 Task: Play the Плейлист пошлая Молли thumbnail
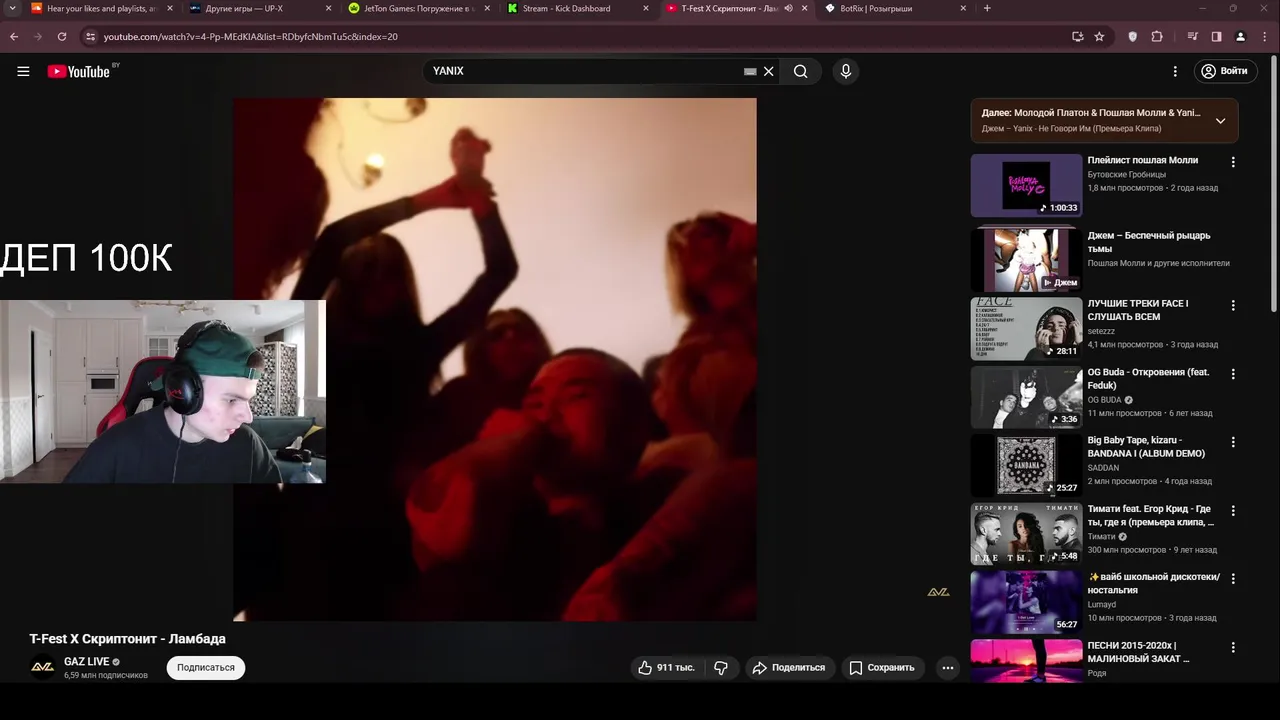(1026, 185)
